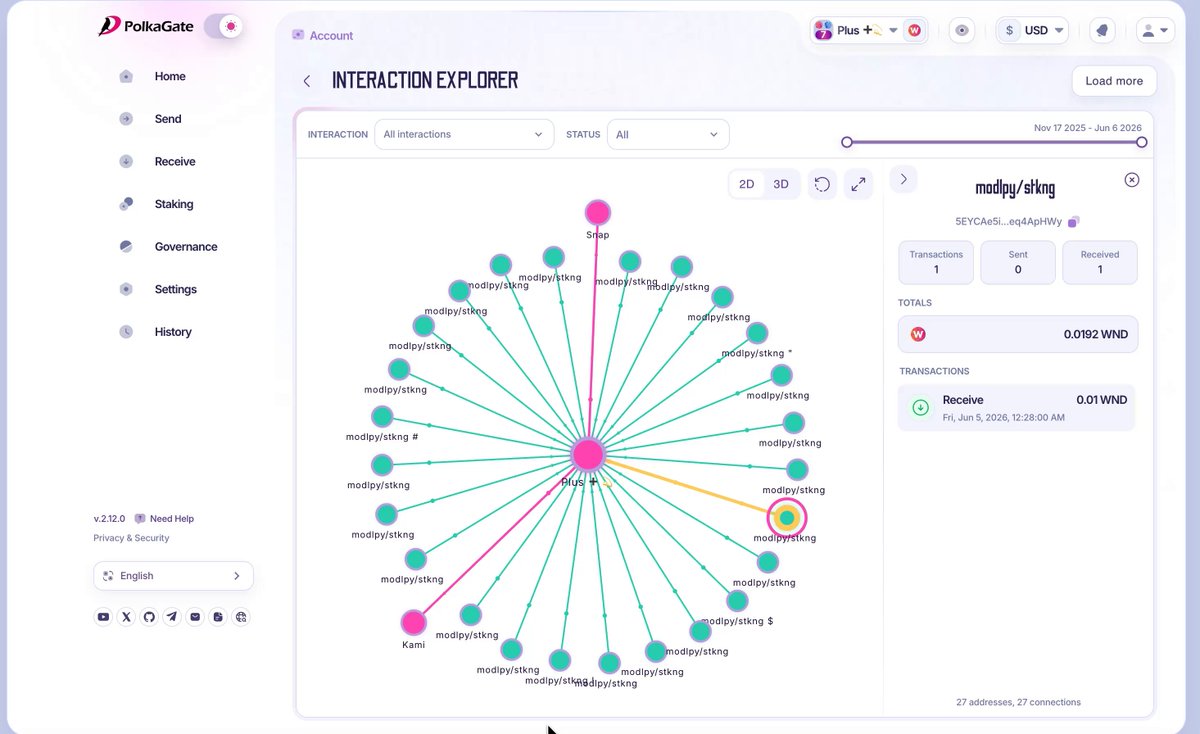1200x734 pixels.
Task: Open Privacy & Security link
Action: coord(131,538)
